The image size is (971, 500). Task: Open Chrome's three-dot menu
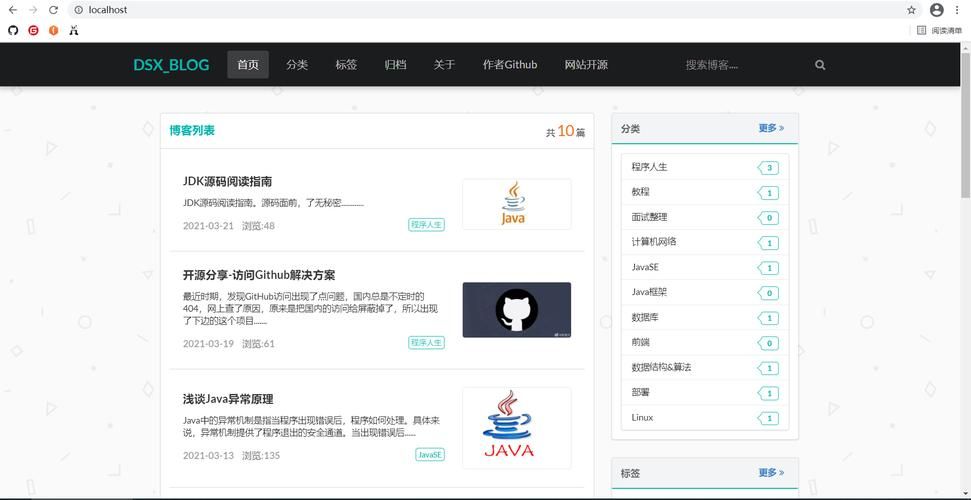(x=958, y=10)
